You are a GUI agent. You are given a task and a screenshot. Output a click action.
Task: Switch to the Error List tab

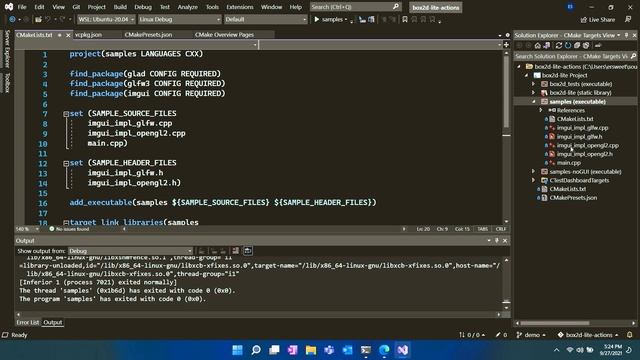point(28,322)
